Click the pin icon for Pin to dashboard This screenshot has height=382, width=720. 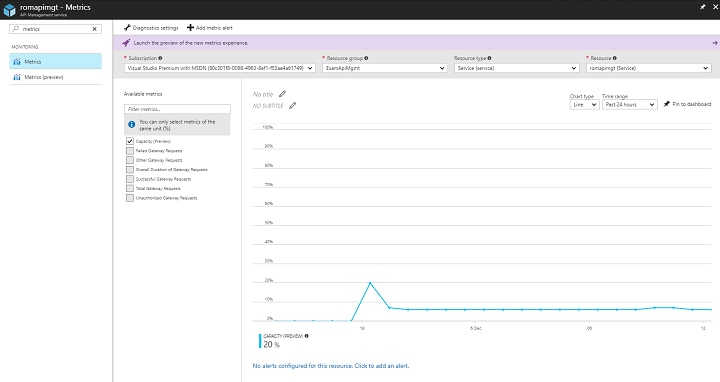click(x=667, y=104)
